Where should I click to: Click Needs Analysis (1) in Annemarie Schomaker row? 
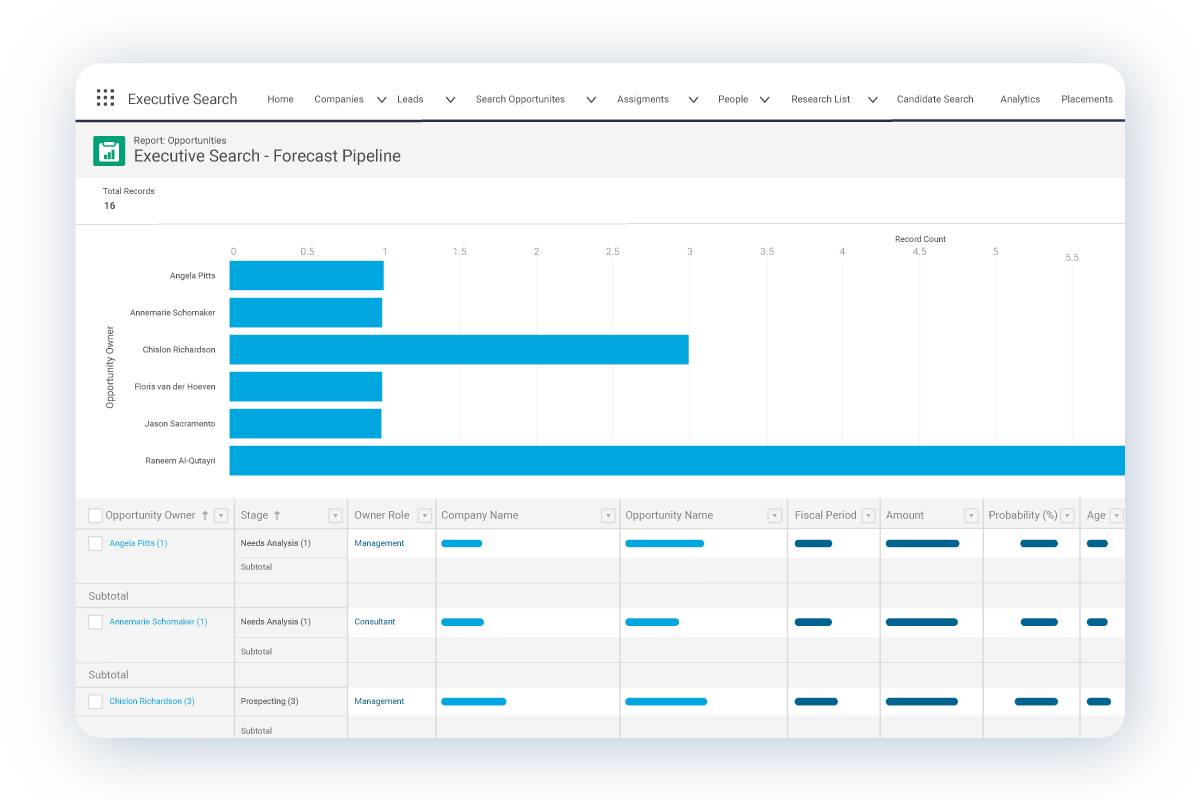276,622
